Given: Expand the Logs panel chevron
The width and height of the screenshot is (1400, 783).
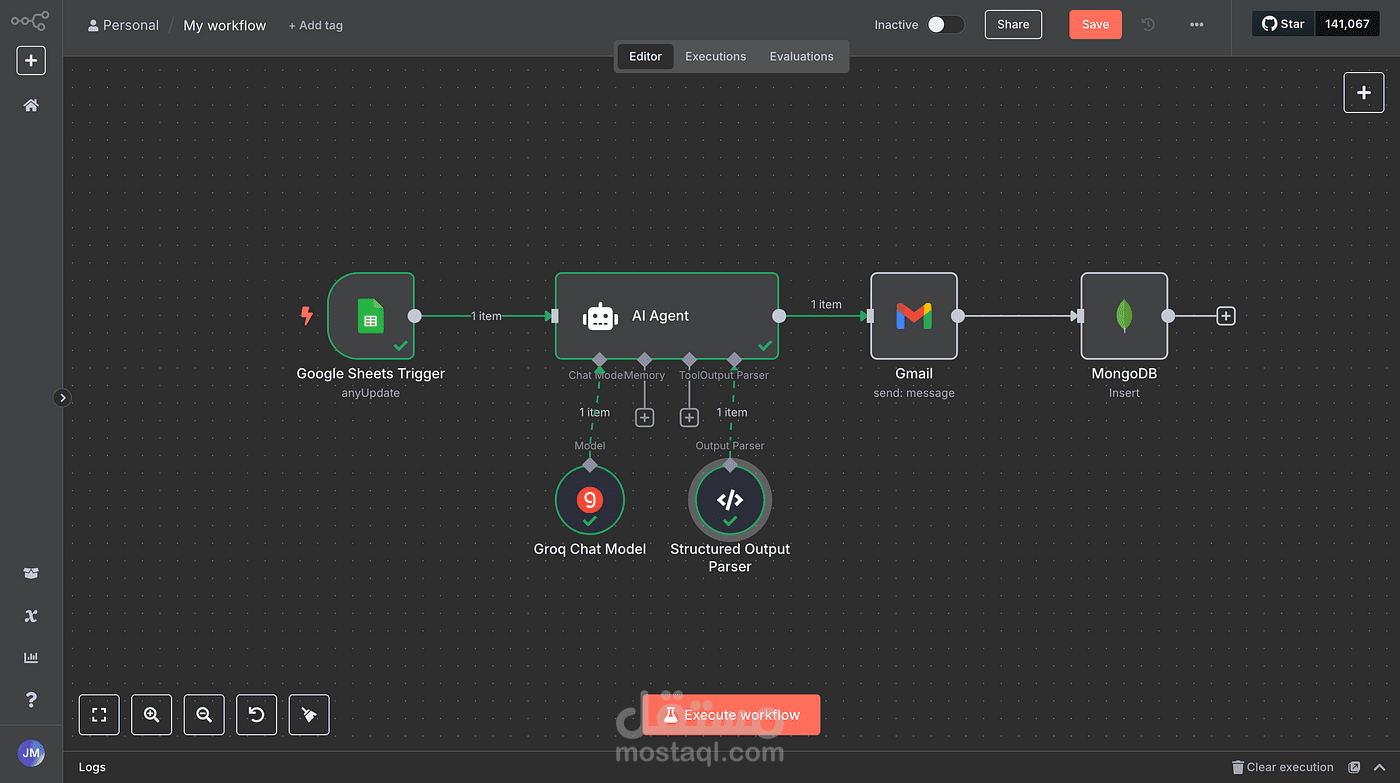Looking at the screenshot, I should pyautogui.click(x=1380, y=767).
